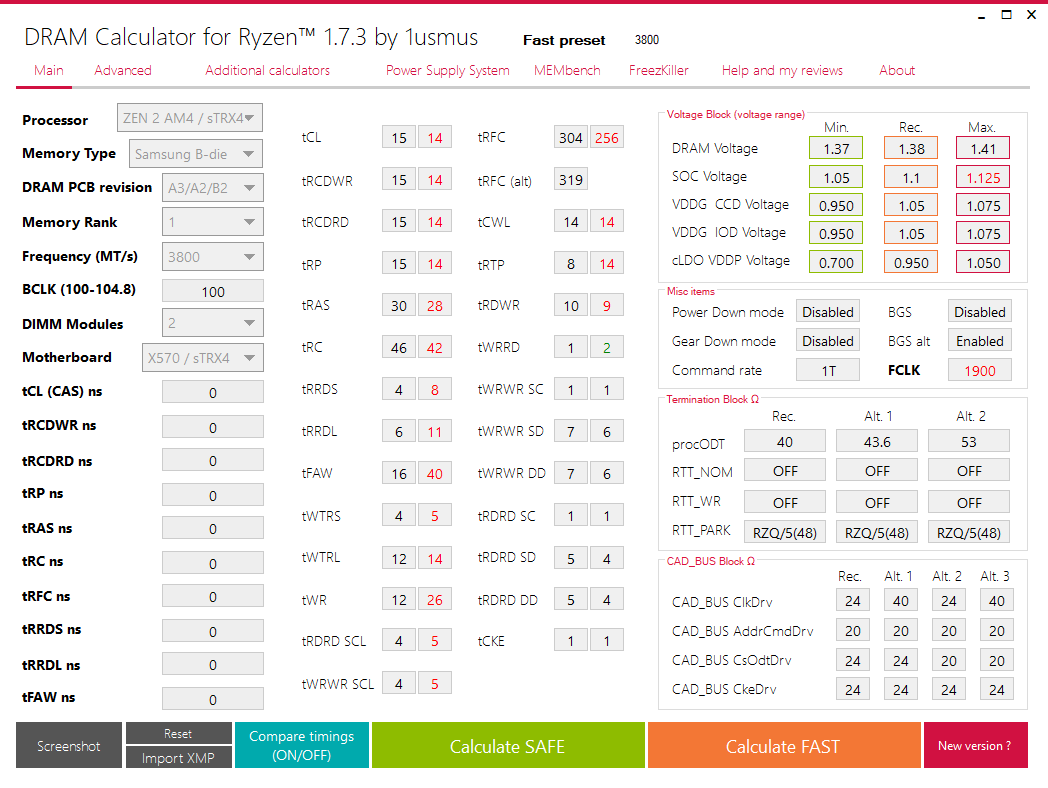The image size is (1048, 788).
Task: Open the DRAM PCB revision dropdown
Action: click(213, 188)
